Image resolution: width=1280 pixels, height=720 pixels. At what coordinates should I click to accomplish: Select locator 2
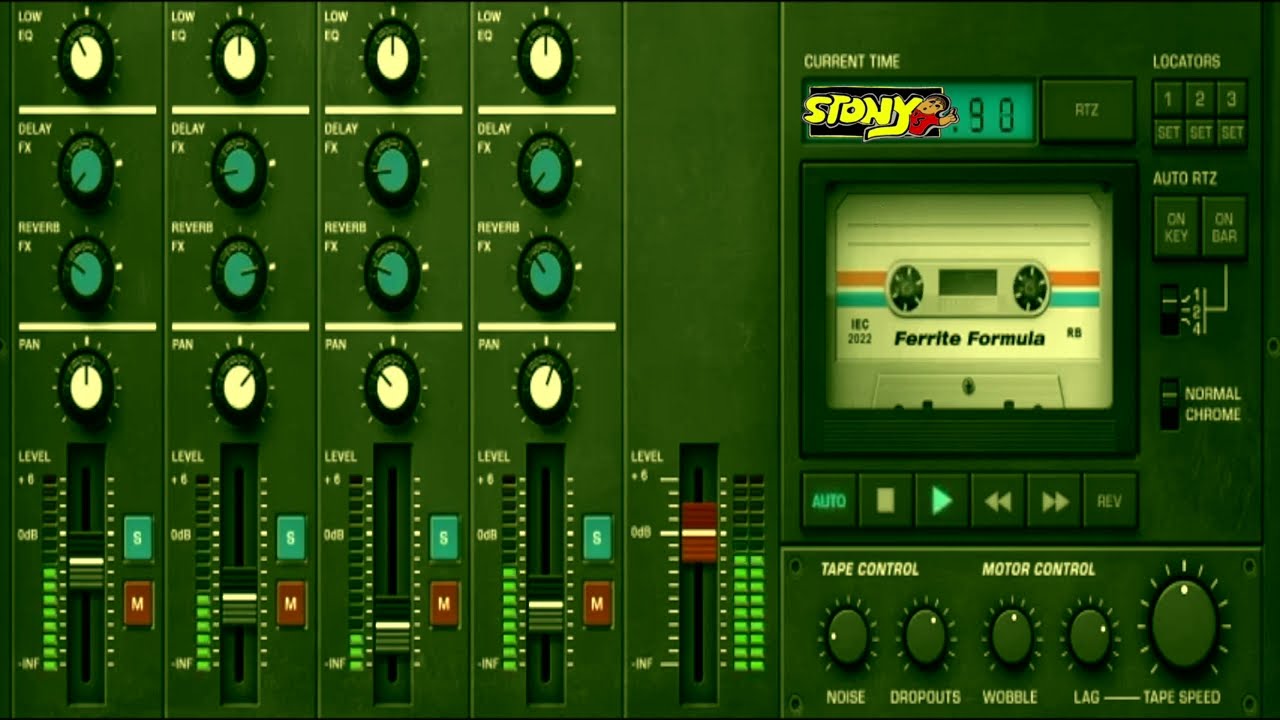coord(1200,100)
